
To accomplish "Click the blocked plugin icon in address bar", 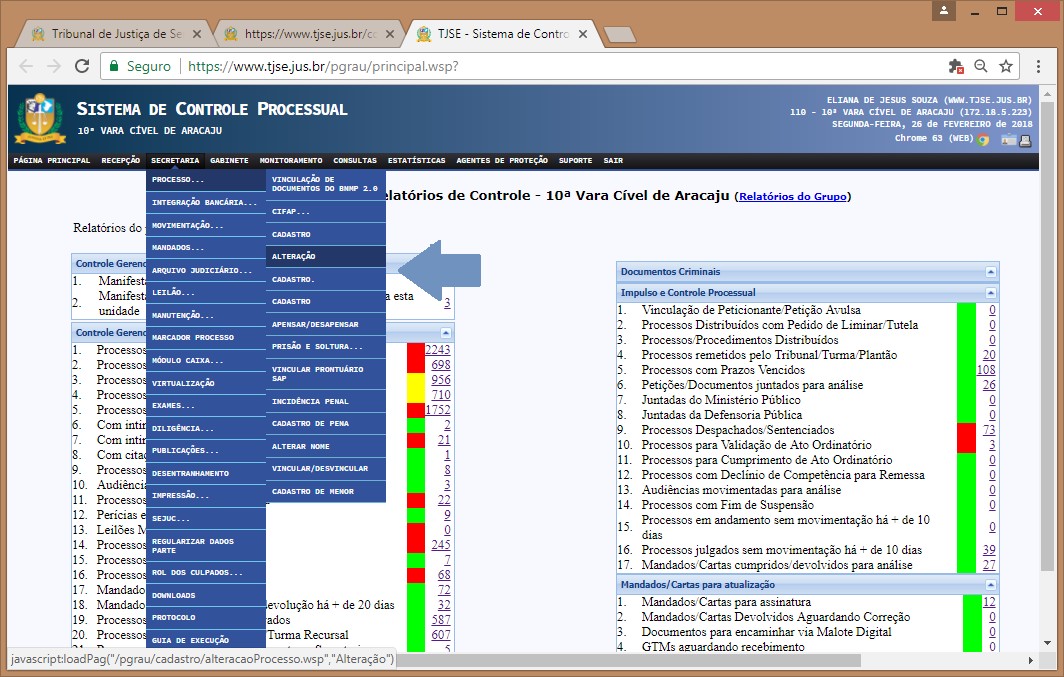I will click(x=956, y=66).
